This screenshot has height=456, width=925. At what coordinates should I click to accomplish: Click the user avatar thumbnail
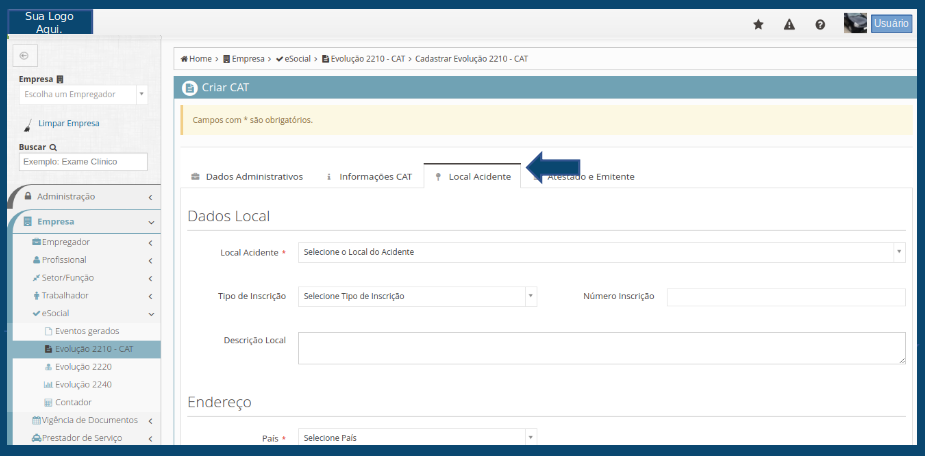[x=855, y=23]
